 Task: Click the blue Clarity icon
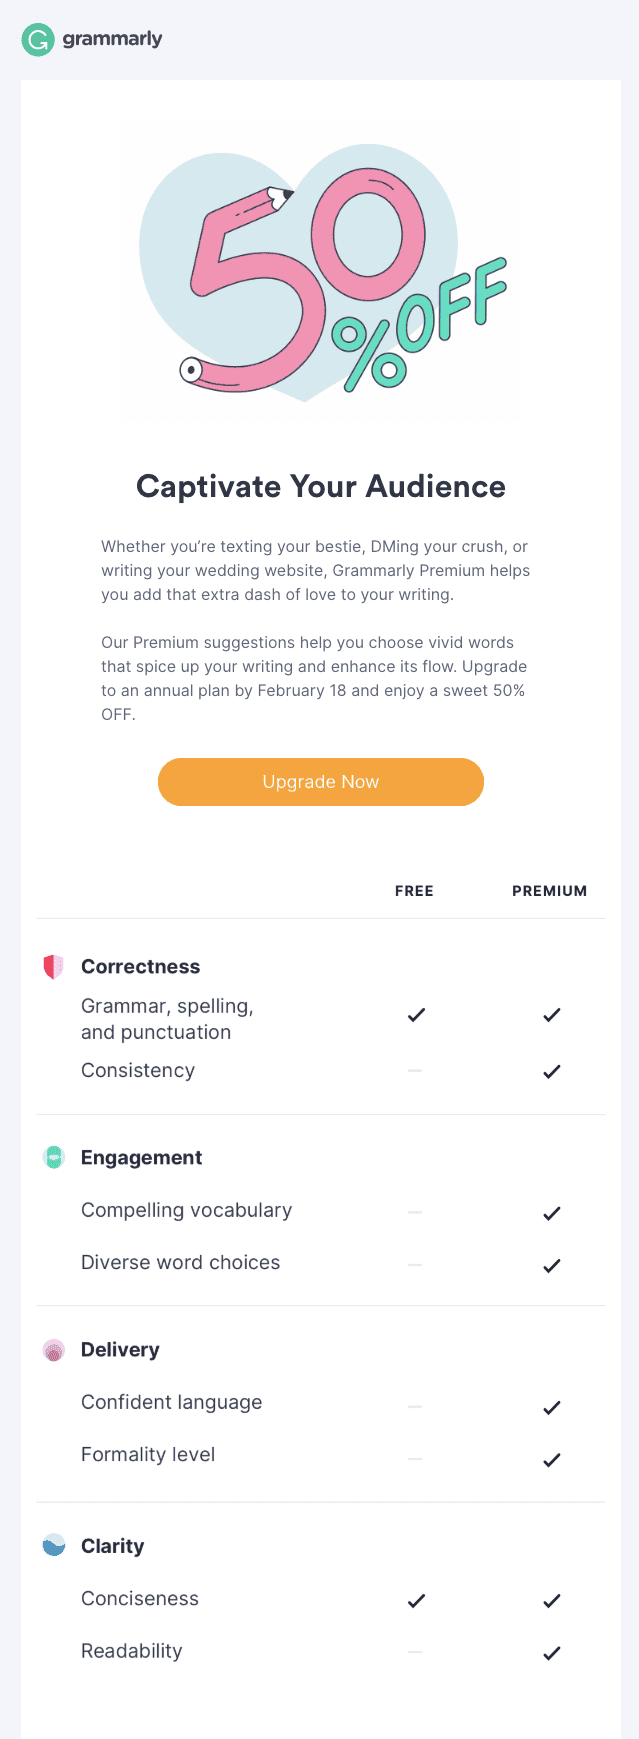click(55, 1545)
